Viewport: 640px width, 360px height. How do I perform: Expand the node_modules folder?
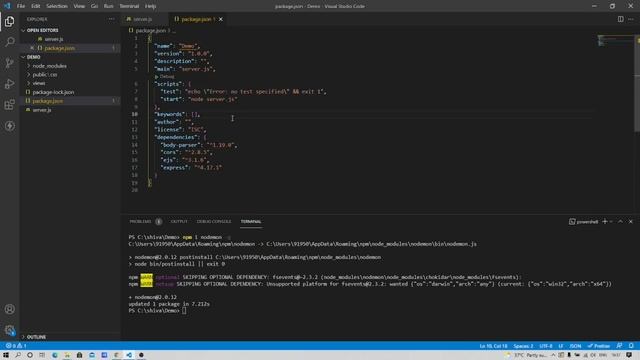tap(49, 66)
